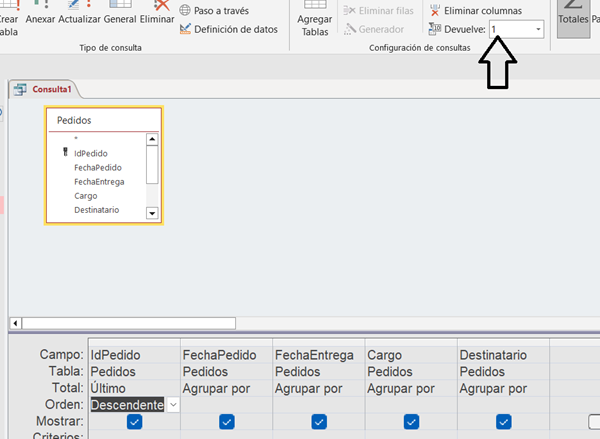Select the Anexar query type
The width and height of the screenshot is (600, 439).
[40, 13]
